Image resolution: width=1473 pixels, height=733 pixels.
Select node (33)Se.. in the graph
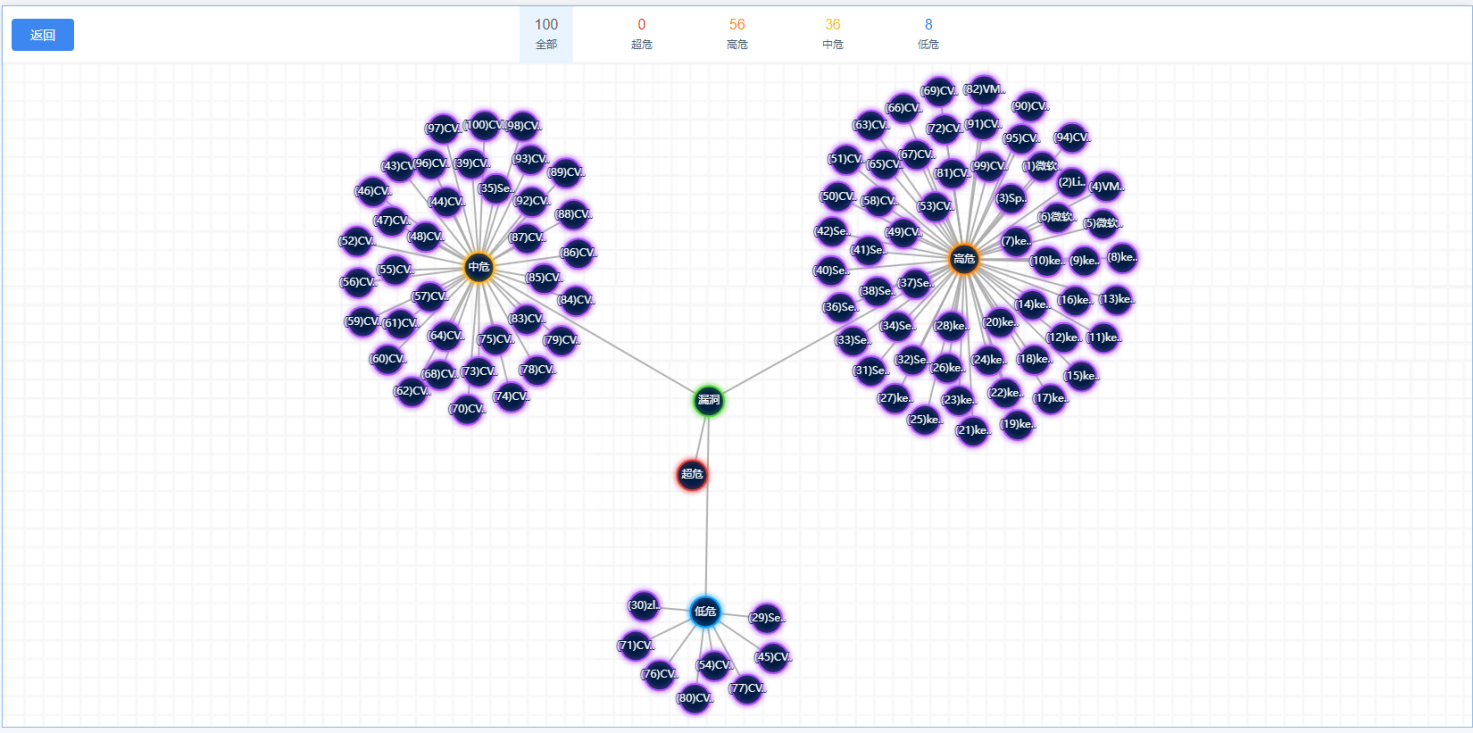click(852, 340)
